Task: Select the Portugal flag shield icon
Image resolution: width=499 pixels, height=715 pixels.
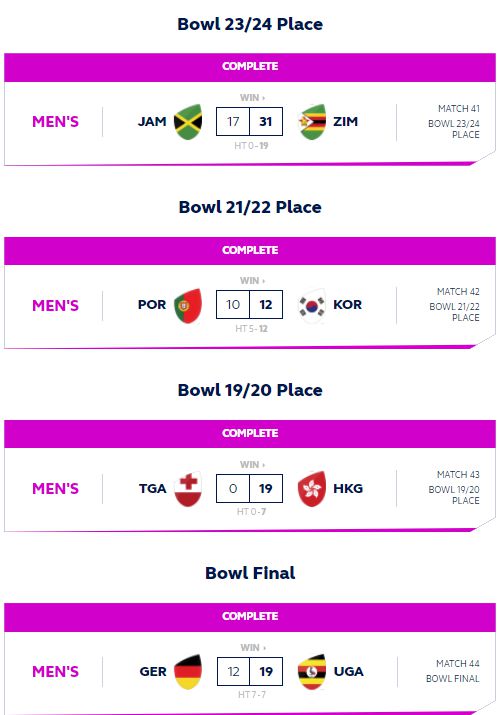Action: pos(188,305)
